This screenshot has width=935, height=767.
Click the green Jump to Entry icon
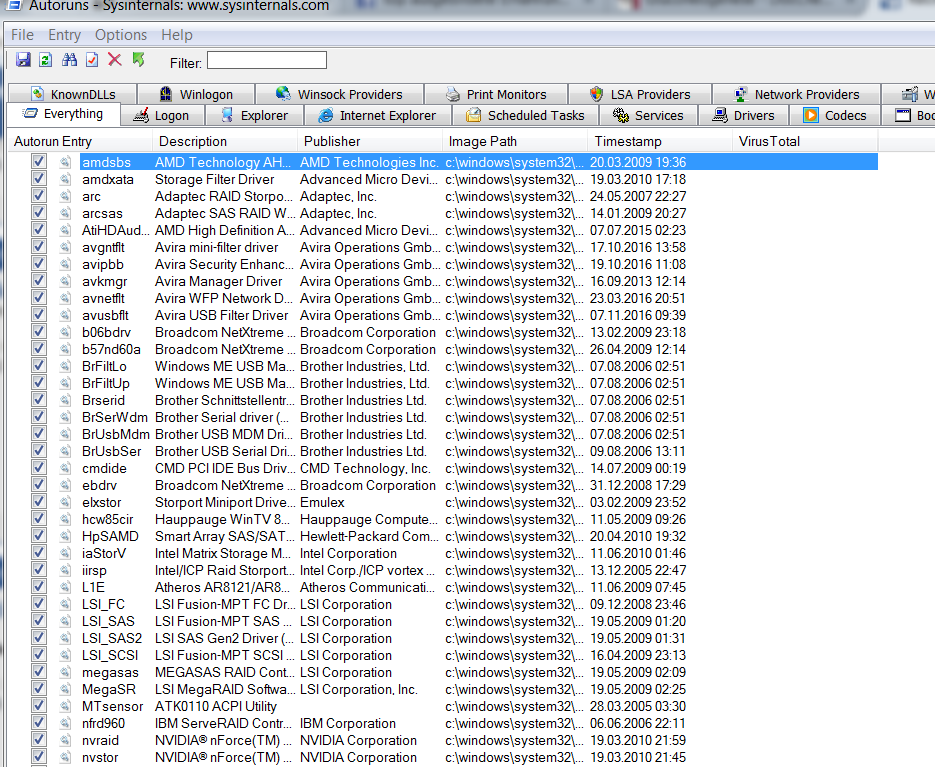(x=138, y=60)
